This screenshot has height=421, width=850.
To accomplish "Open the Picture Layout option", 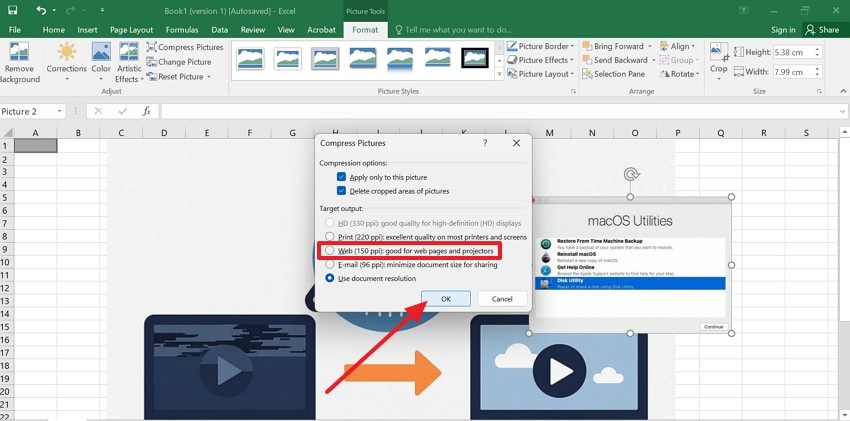I will click(540, 74).
